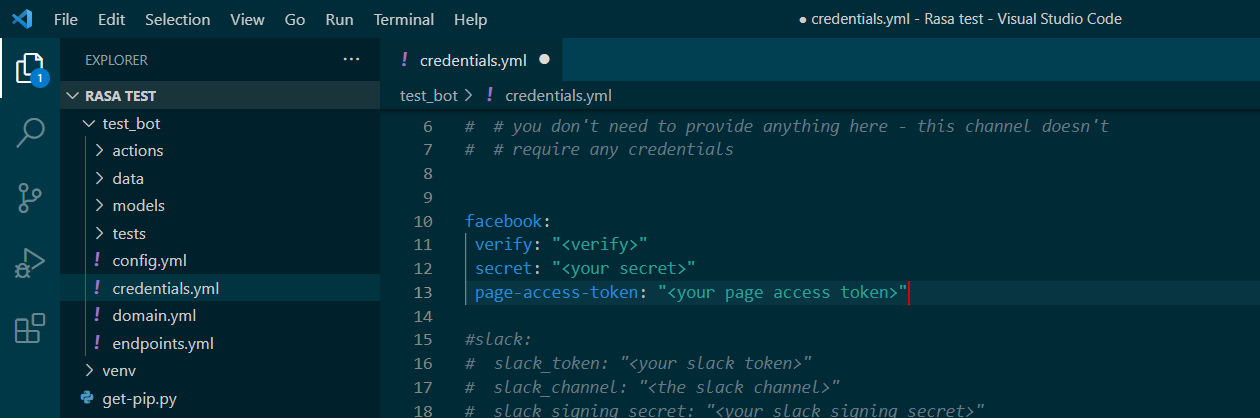Viewport: 1260px width, 418px height.
Task: Open endpoints.yml in the explorer
Action: pos(162,343)
